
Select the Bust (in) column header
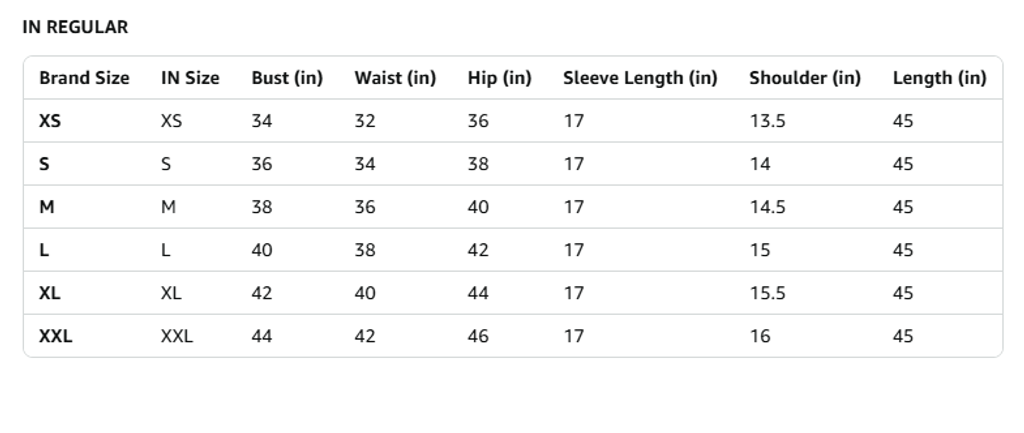pos(287,78)
